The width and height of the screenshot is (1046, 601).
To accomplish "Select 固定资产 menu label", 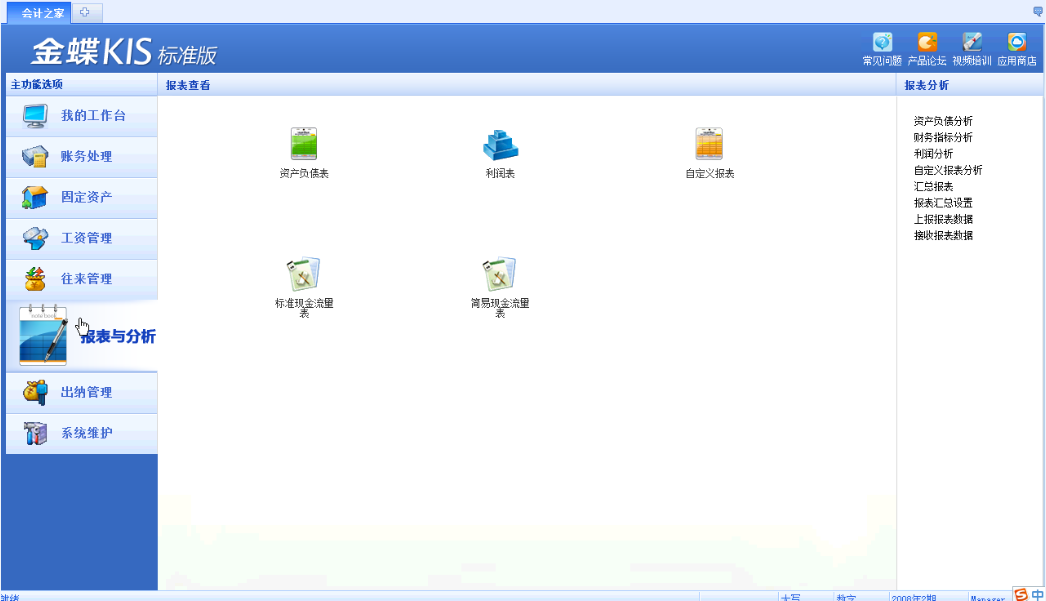I will point(86,197).
